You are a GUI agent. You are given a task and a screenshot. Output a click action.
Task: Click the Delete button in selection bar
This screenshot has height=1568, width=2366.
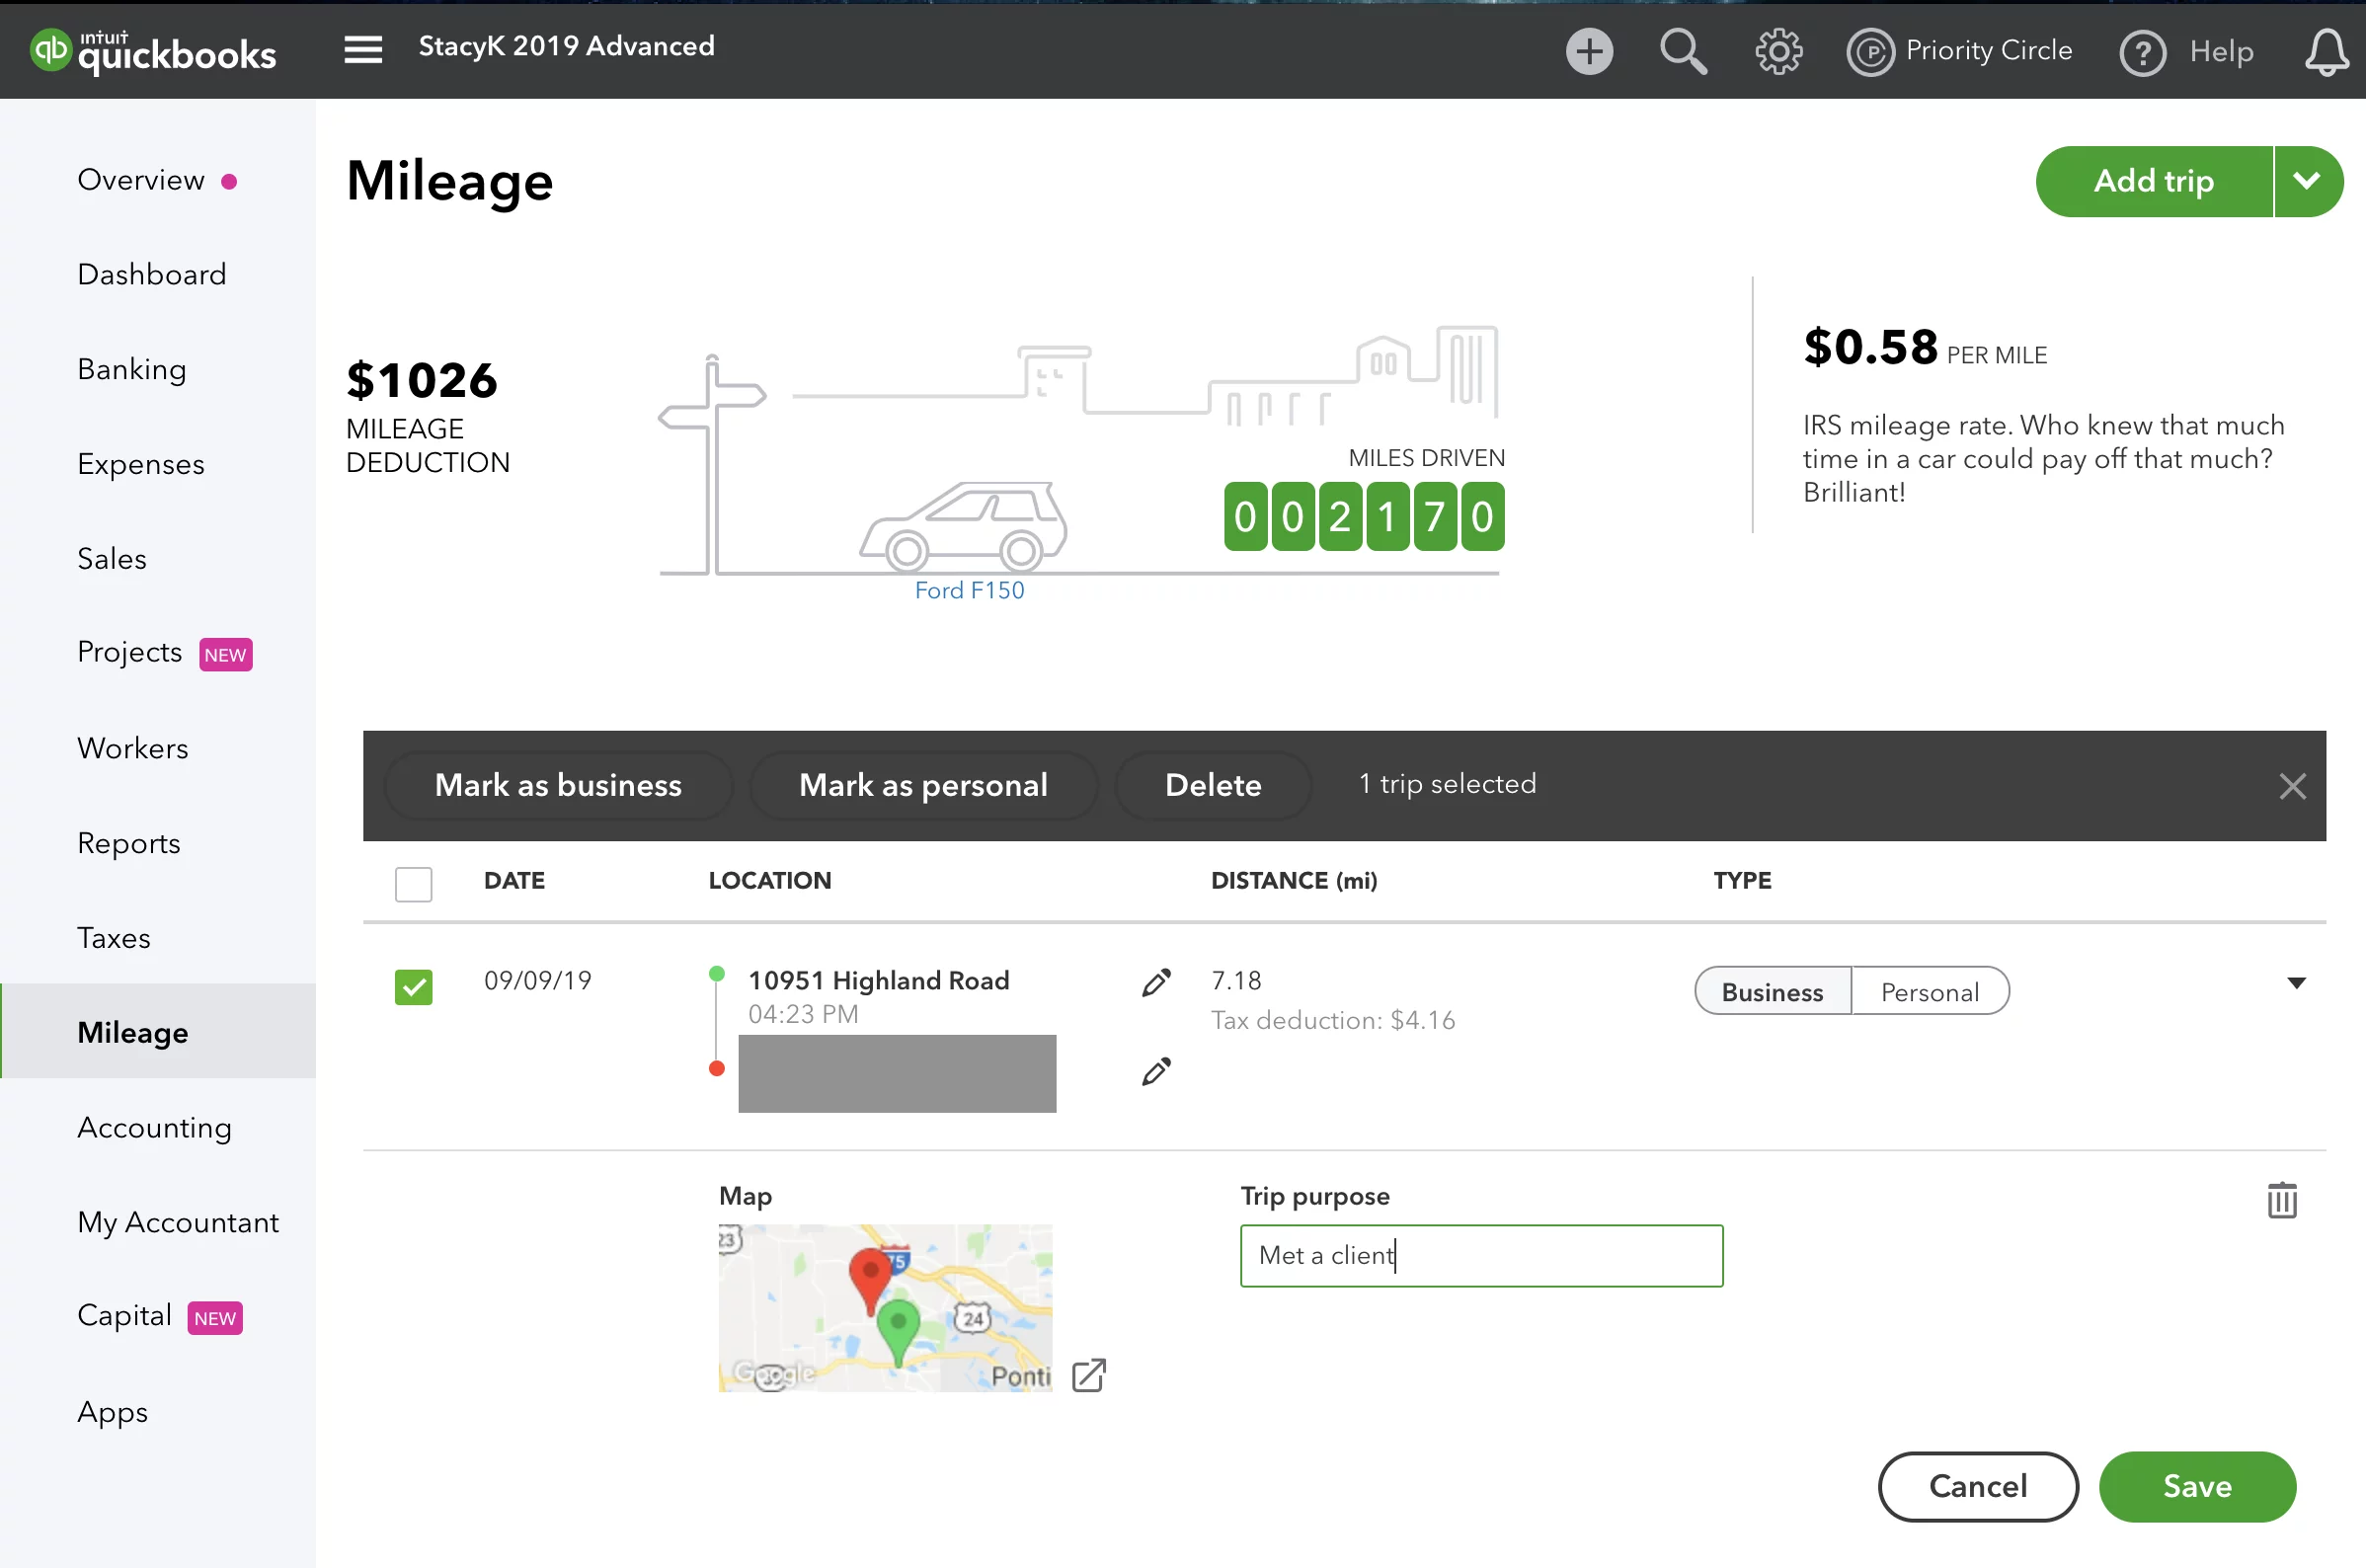(x=1213, y=786)
